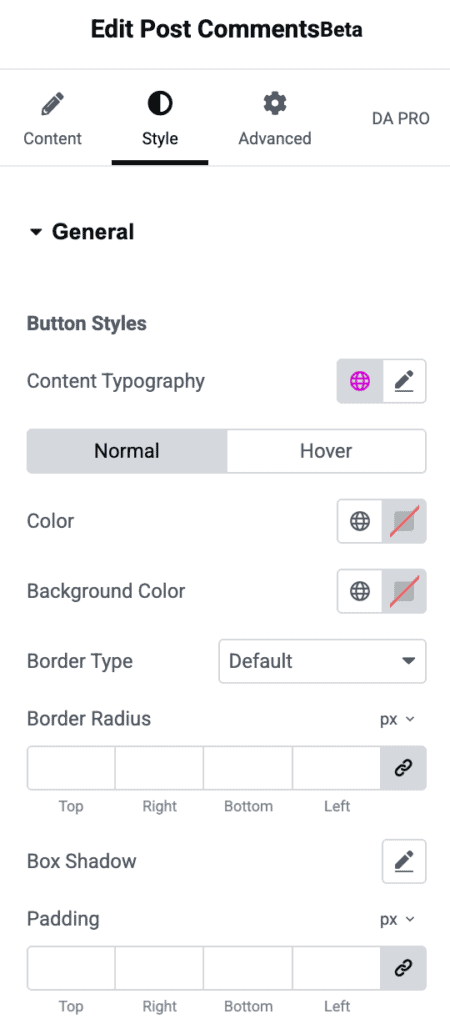Click the Background Color globe icon
This screenshot has height=1024, width=450.
(360, 591)
